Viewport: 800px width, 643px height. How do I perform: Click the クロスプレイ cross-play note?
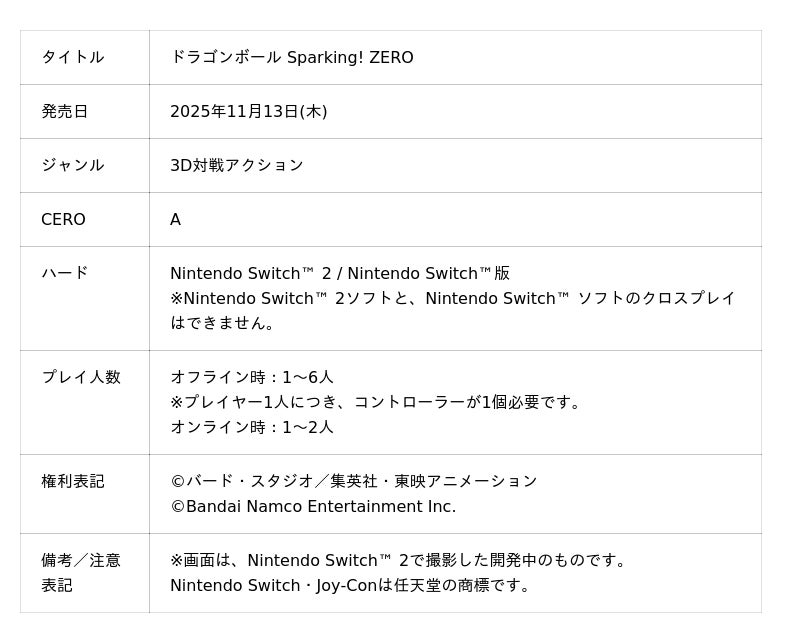pyautogui.click(x=452, y=298)
